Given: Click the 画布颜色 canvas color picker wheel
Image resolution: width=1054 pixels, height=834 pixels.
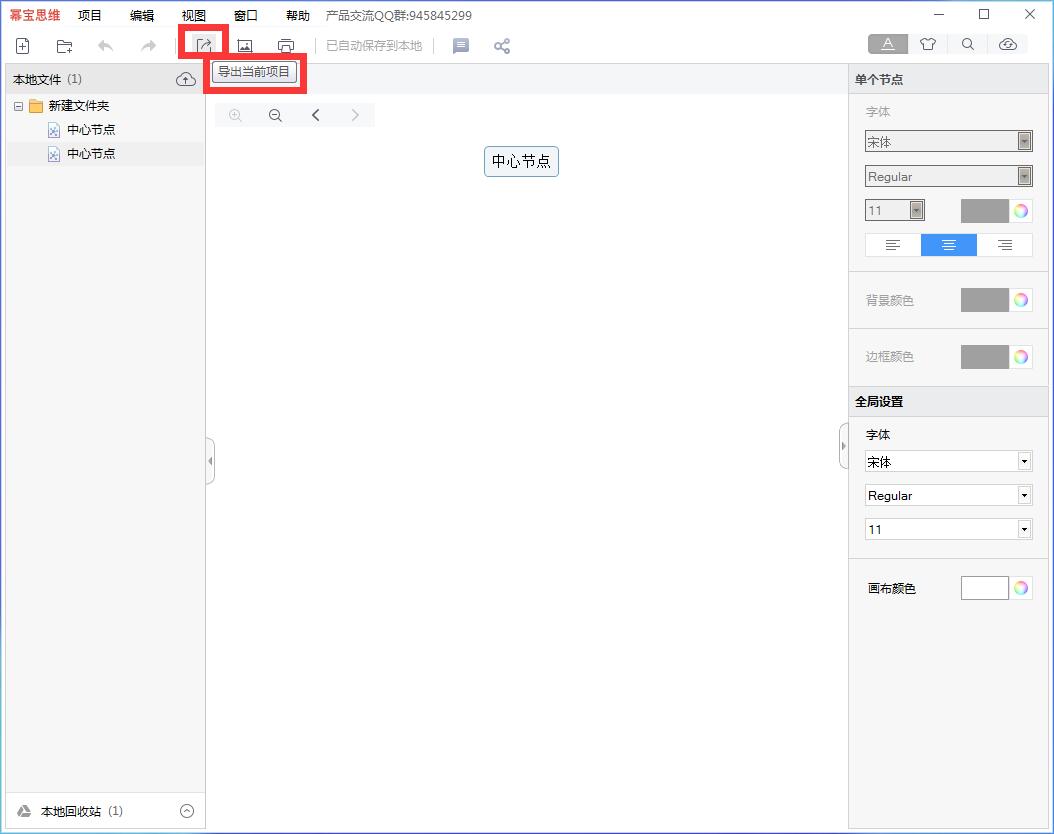Looking at the screenshot, I should (x=1020, y=588).
